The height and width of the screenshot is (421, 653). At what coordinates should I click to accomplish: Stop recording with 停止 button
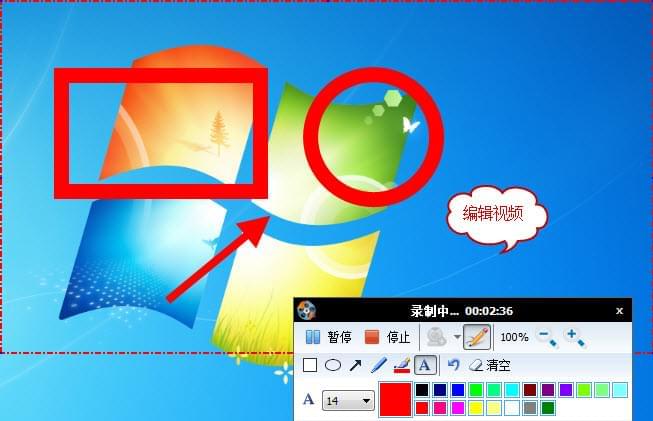click(387, 337)
